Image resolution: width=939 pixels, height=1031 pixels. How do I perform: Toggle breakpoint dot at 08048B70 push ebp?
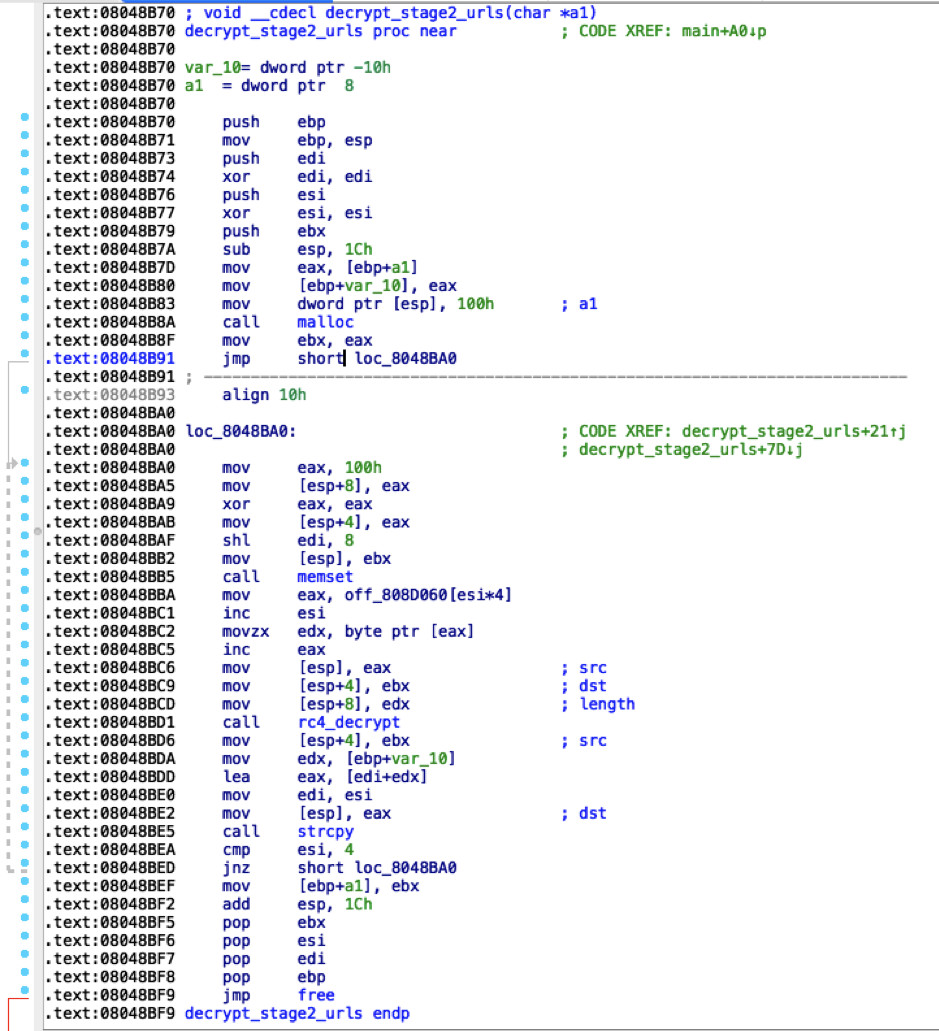pyautogui.click(x=25, y=118)
